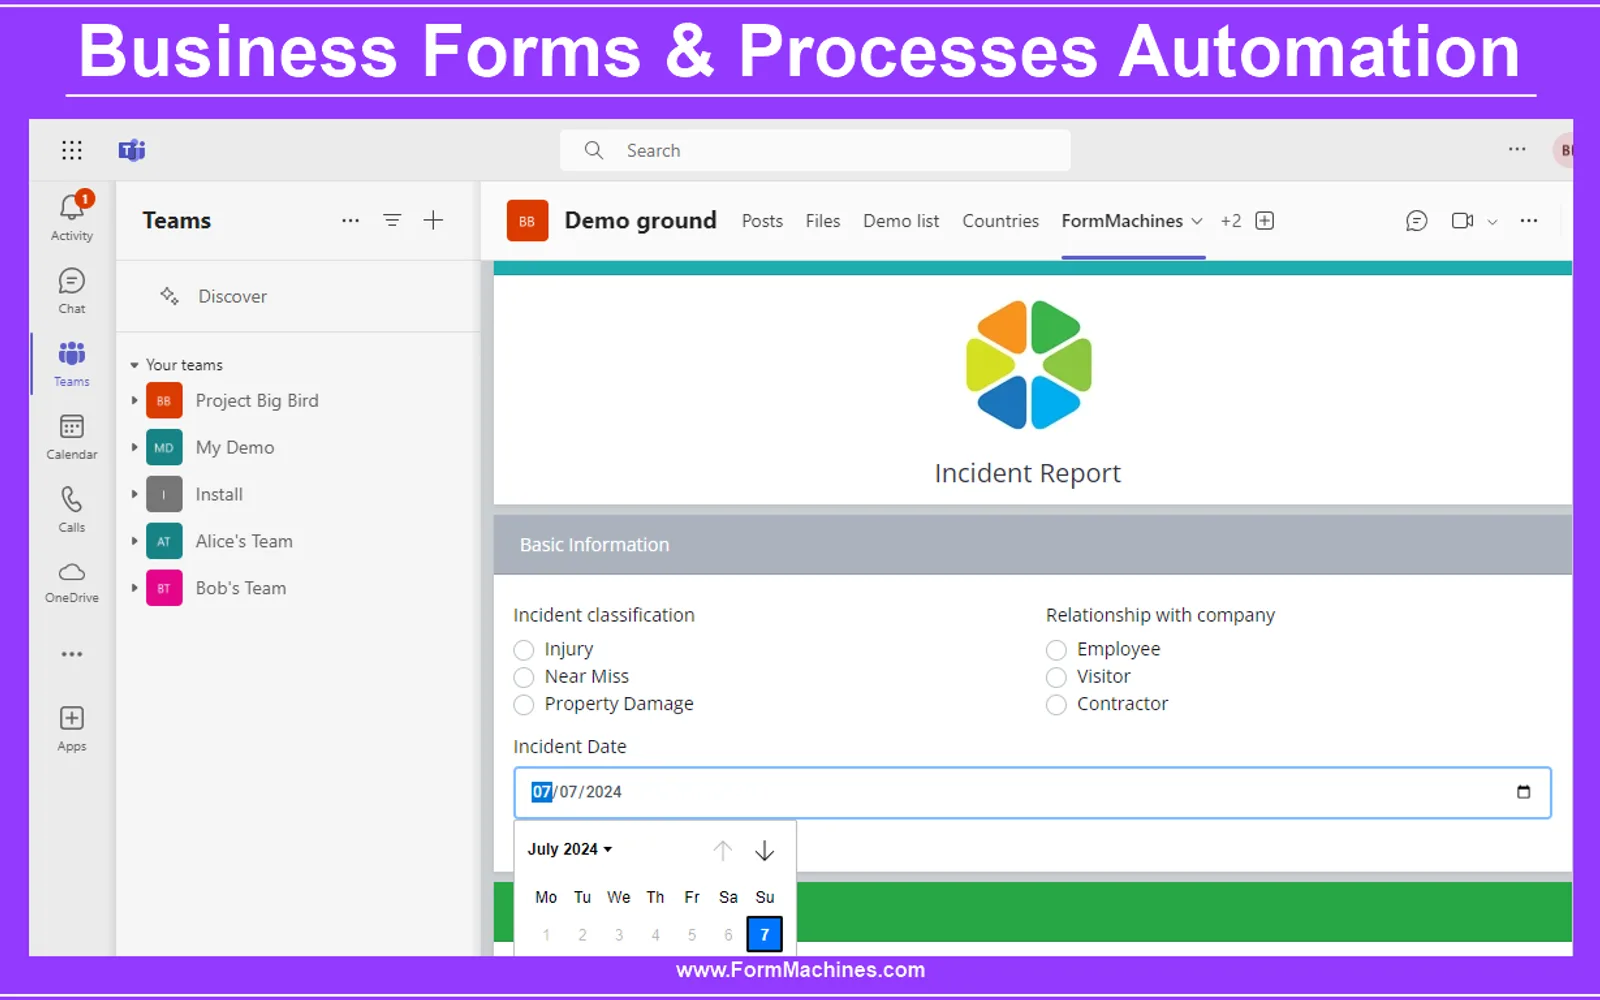Select the Near Miss radio button

524,677
